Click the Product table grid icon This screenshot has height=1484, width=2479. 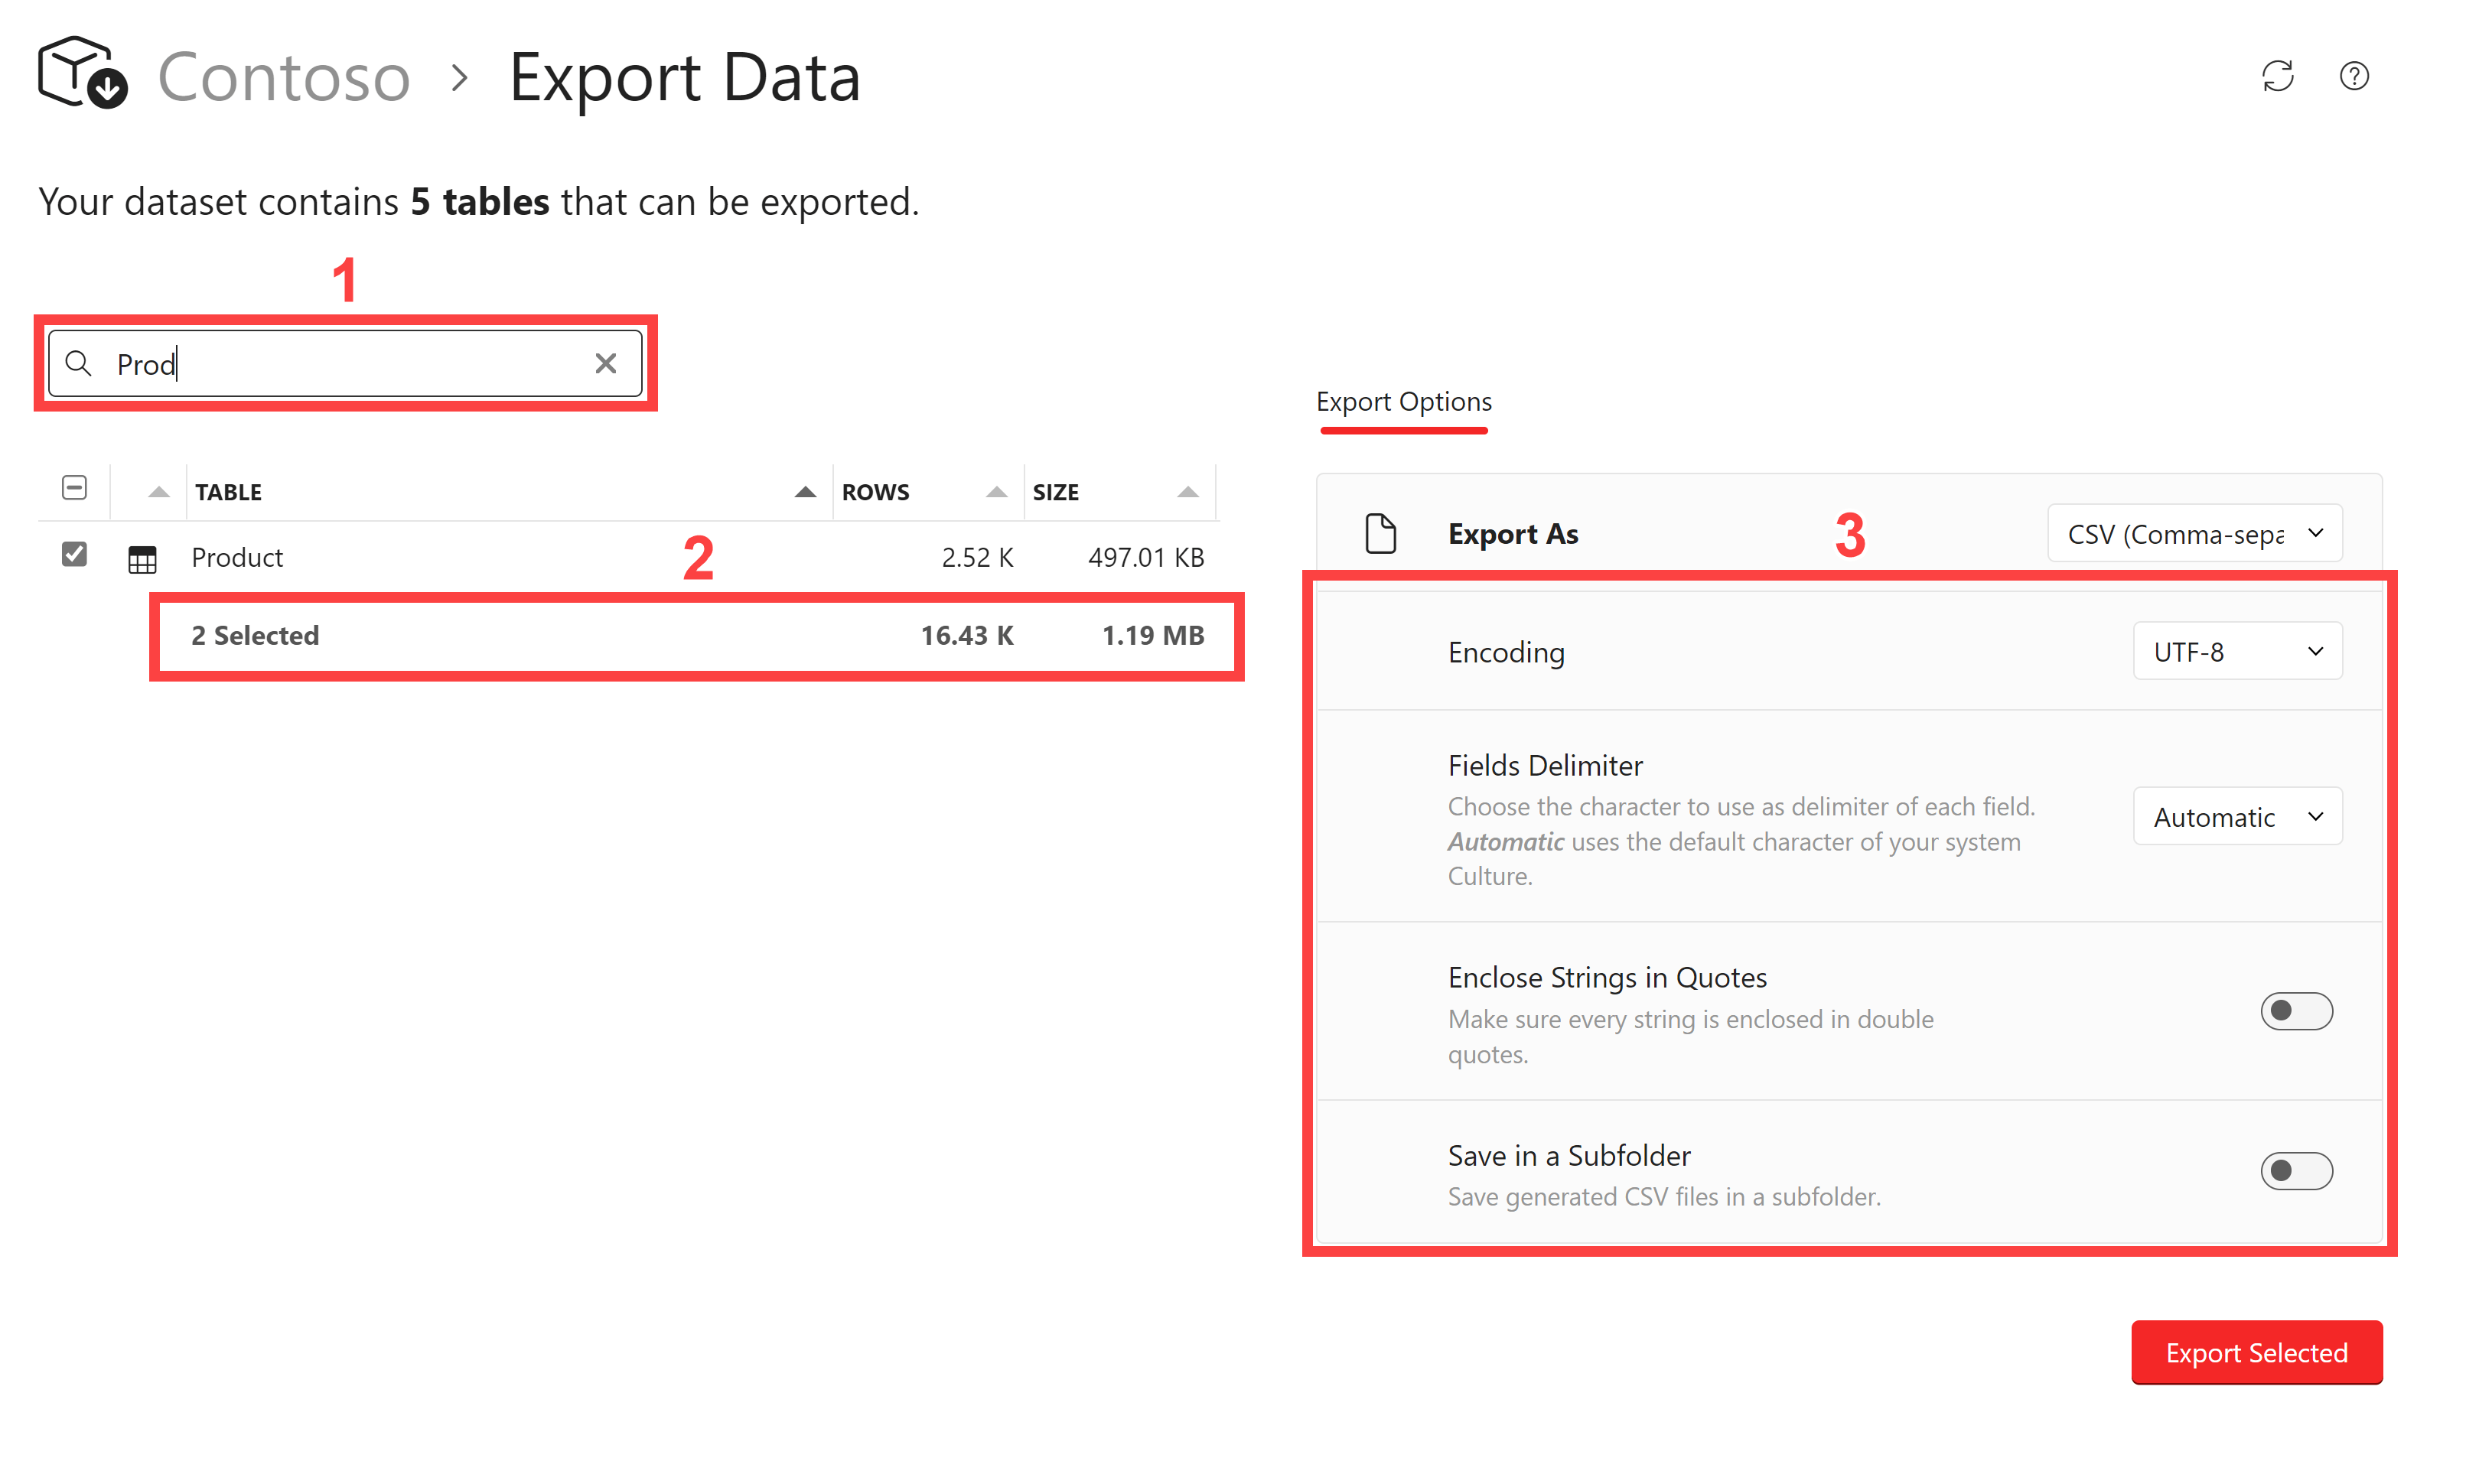coord(142,559)
